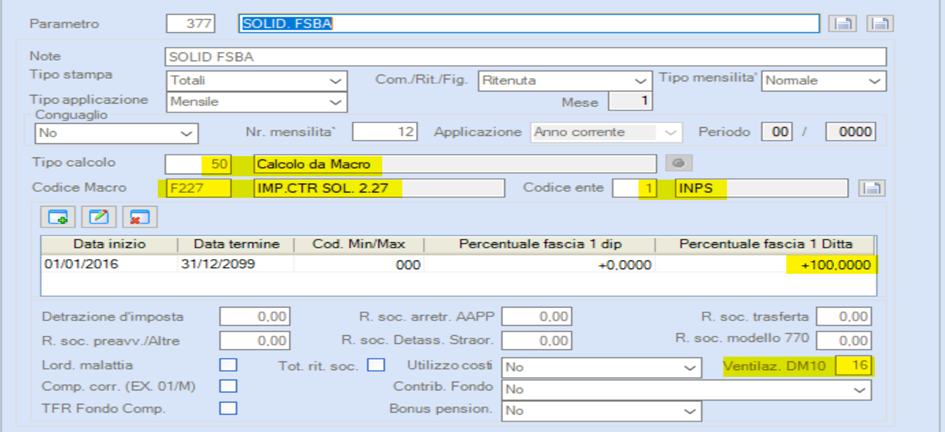The width and height of the screenshot is (945, 432).
Task: Click the Periodo month field showing 00
Action: pos(777,131)
